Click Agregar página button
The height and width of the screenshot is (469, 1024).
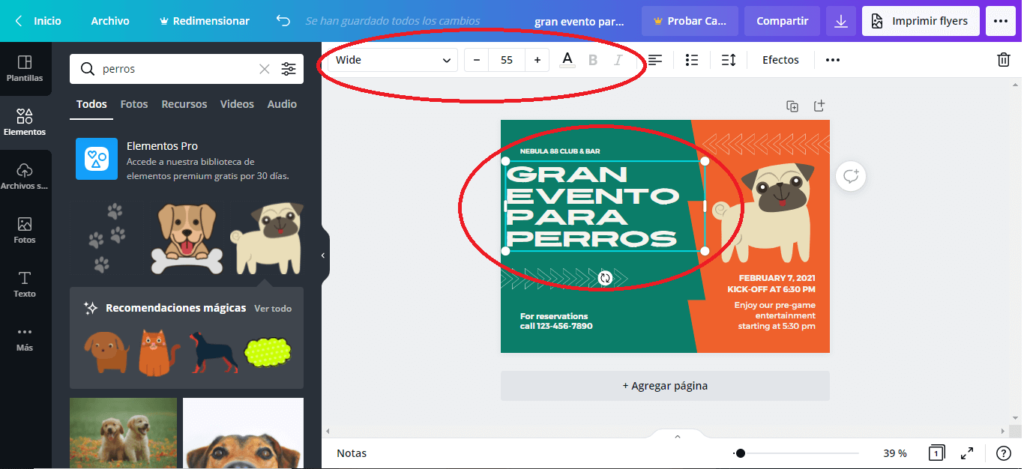665,385
